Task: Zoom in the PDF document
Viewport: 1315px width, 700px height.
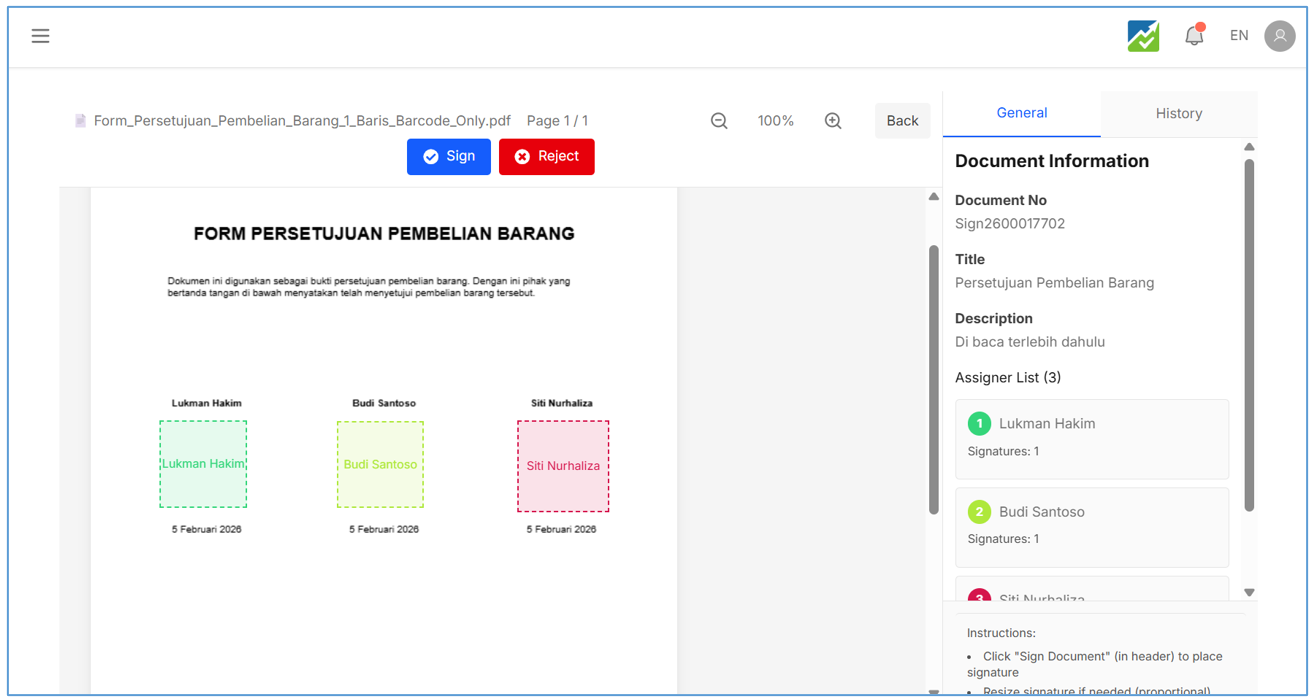Action: (x=833, y=121)
